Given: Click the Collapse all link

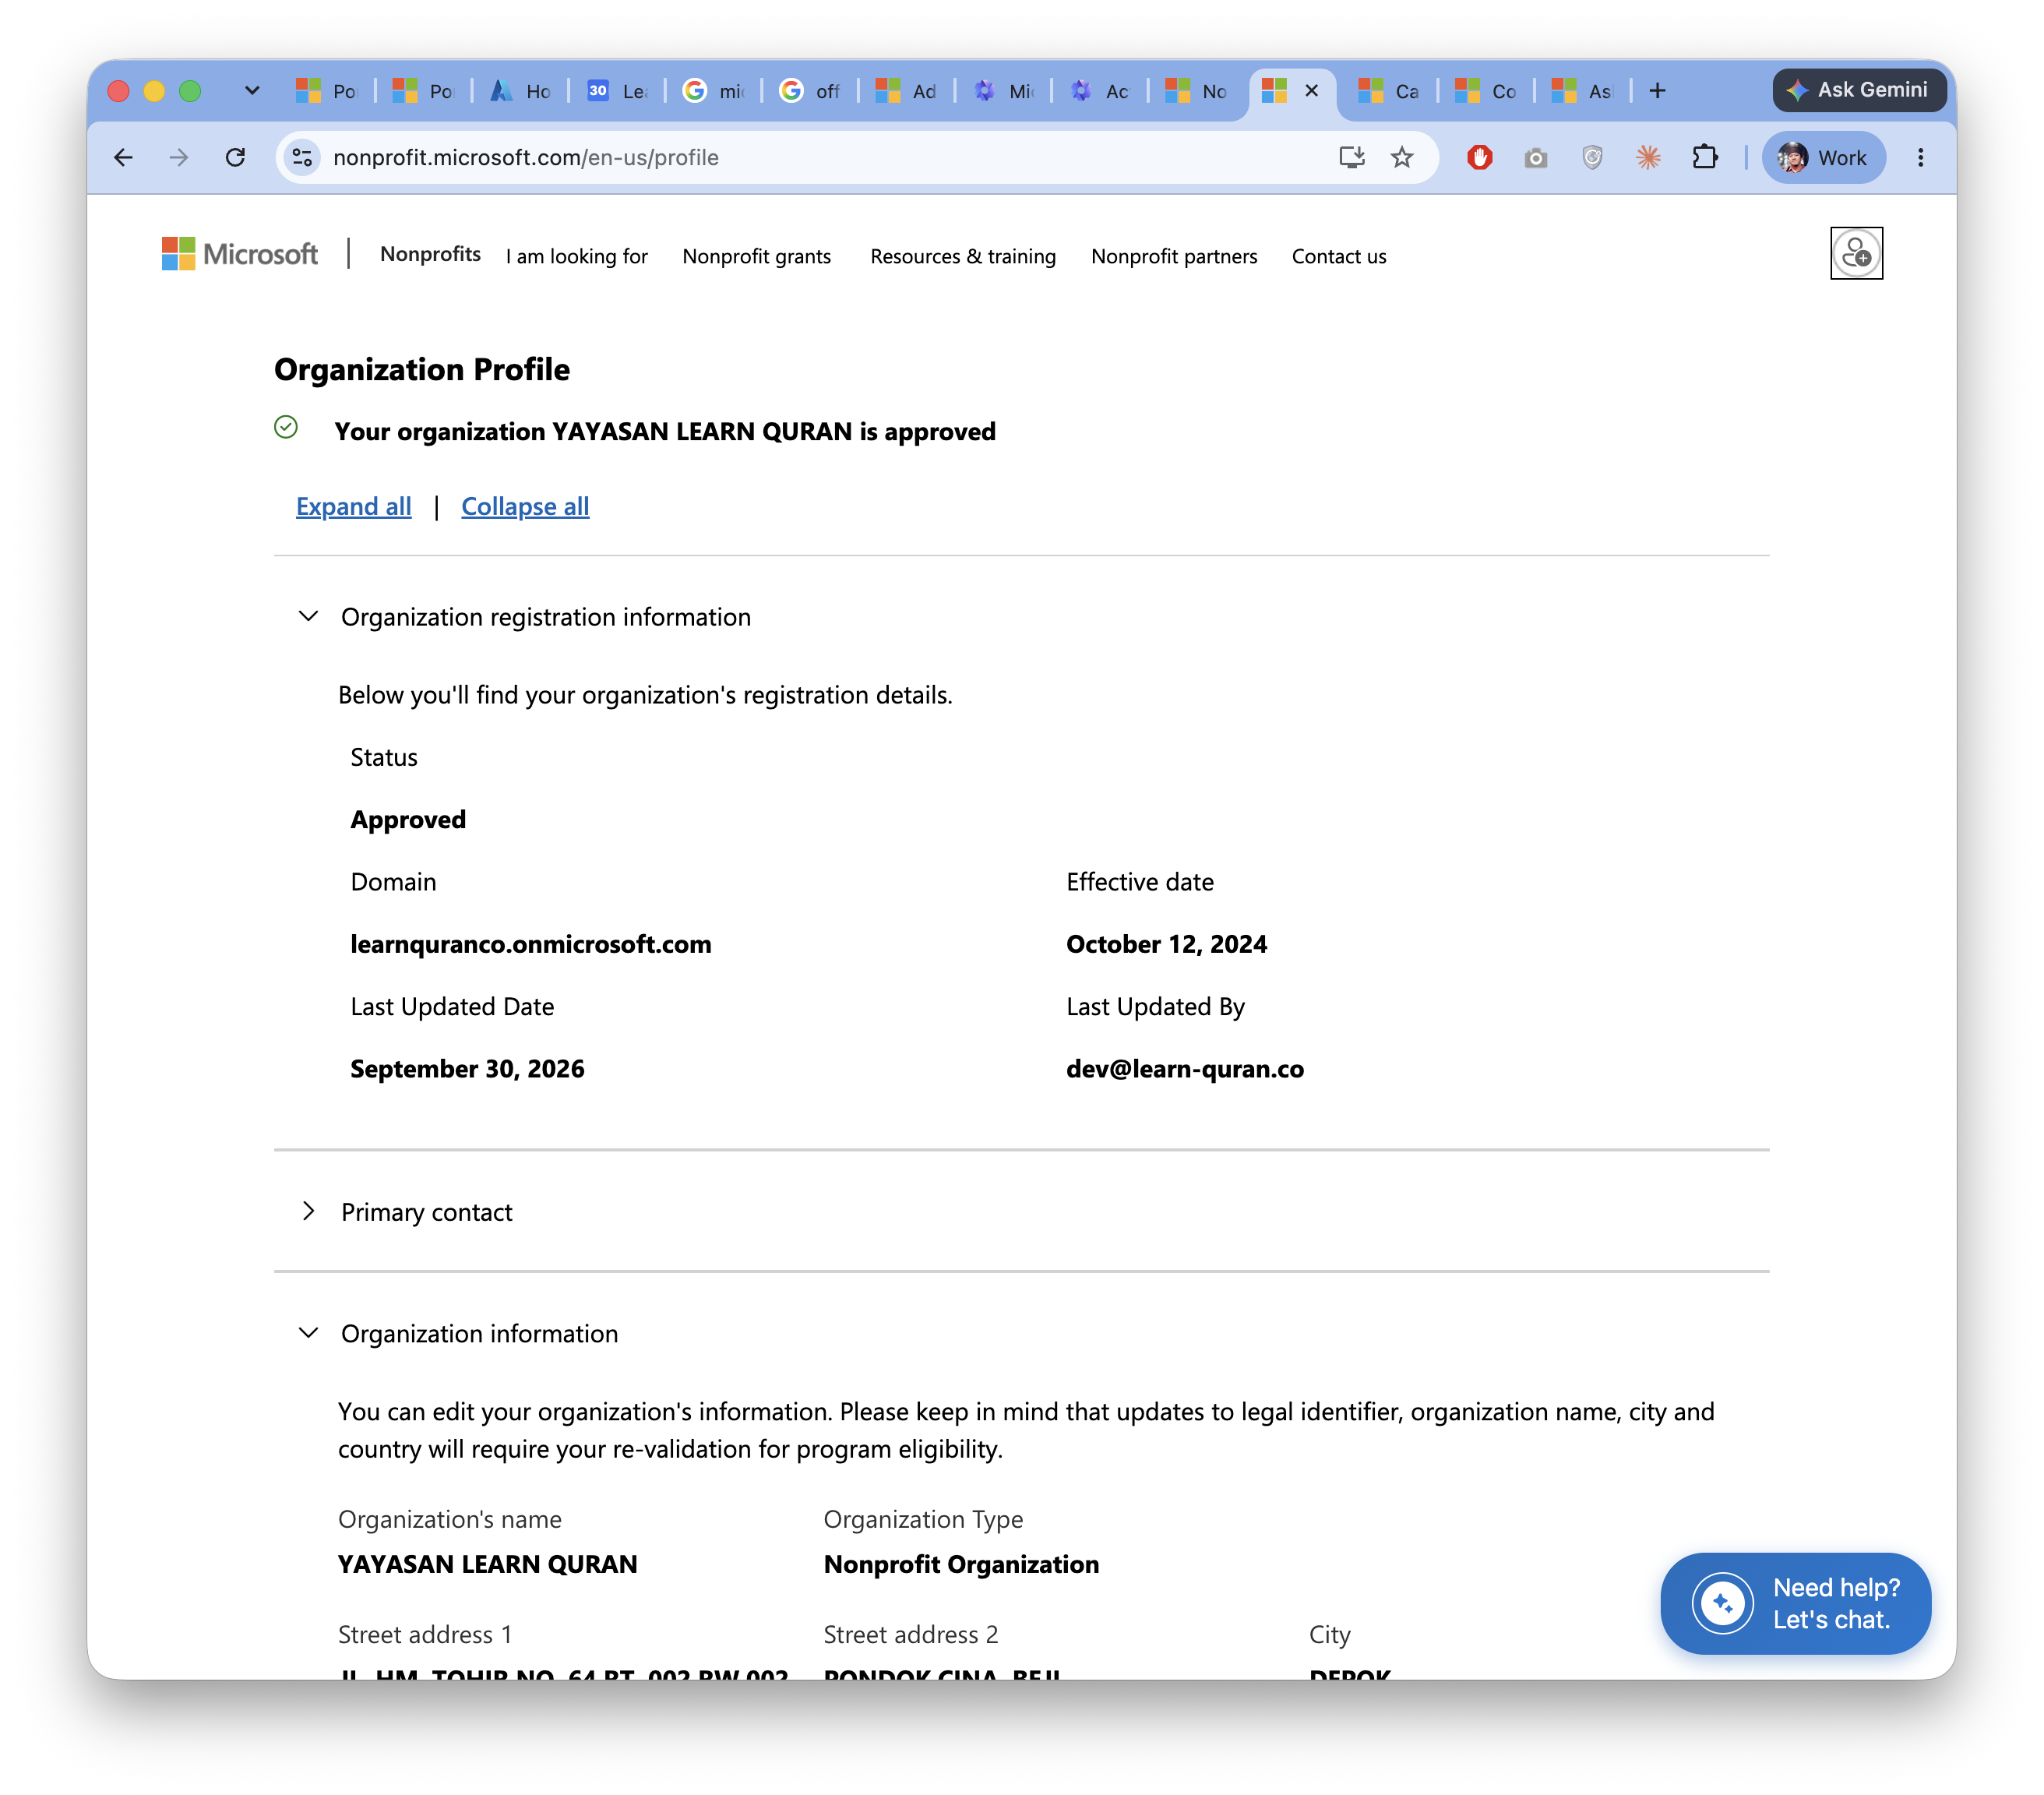Looking at the screenshot, I should tap(525, 506).
